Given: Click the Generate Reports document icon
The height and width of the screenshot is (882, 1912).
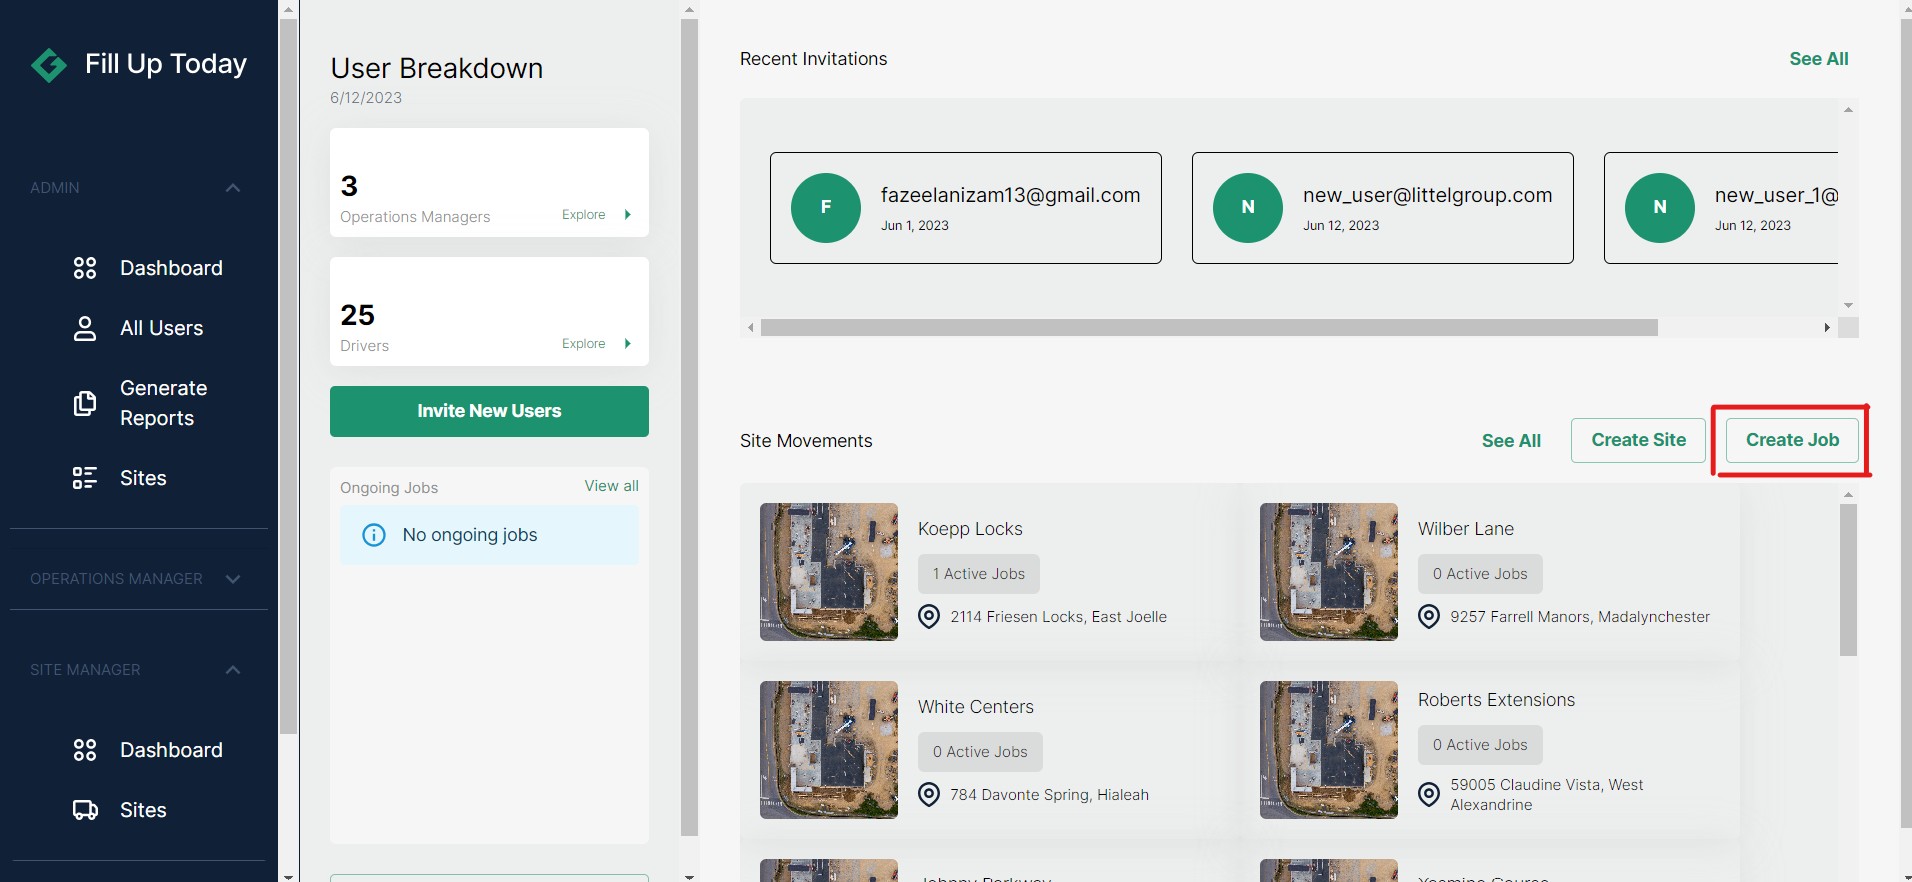Looking at the screenshot, I should tap(85, 403).
